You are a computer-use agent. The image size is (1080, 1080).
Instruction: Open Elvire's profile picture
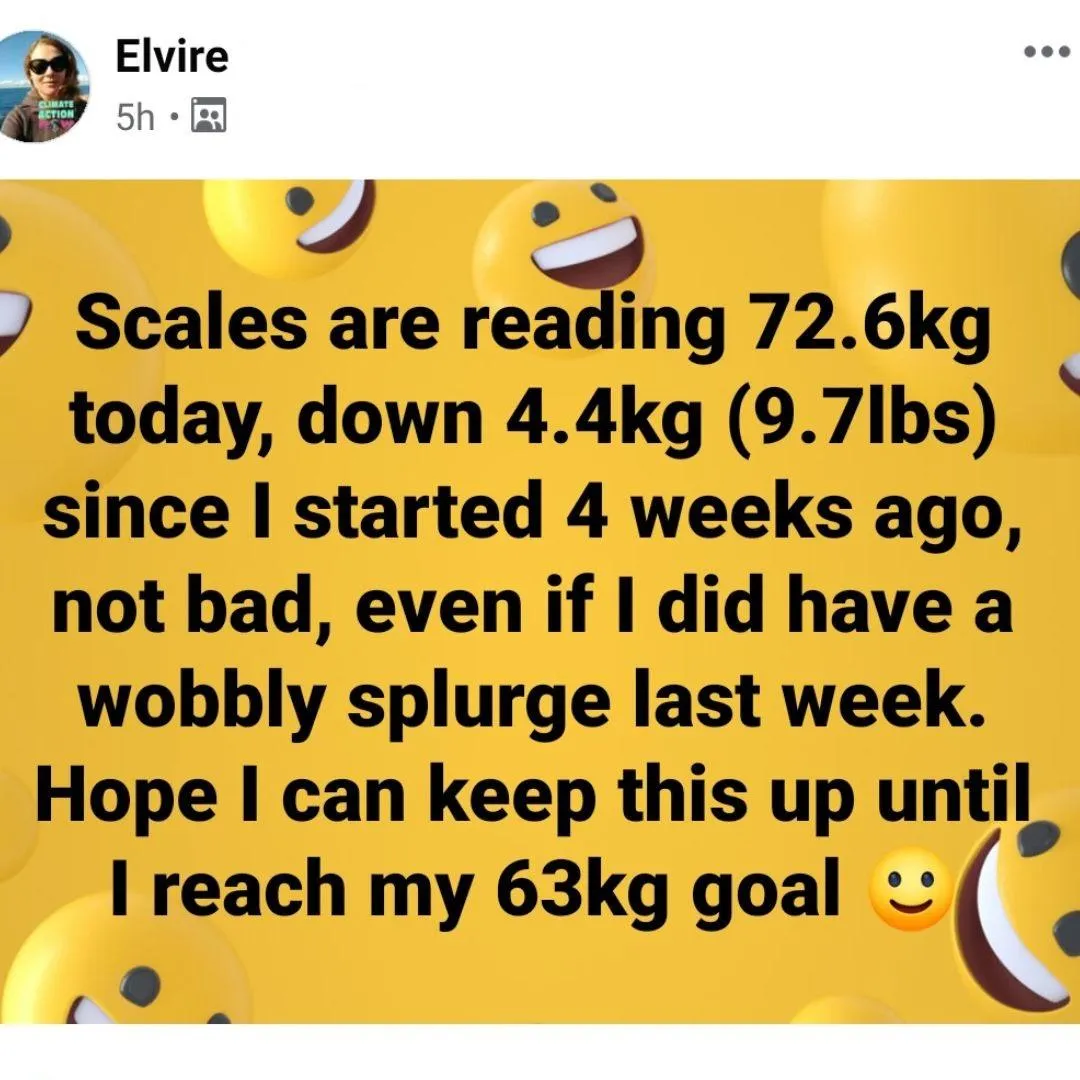[45, 86]
